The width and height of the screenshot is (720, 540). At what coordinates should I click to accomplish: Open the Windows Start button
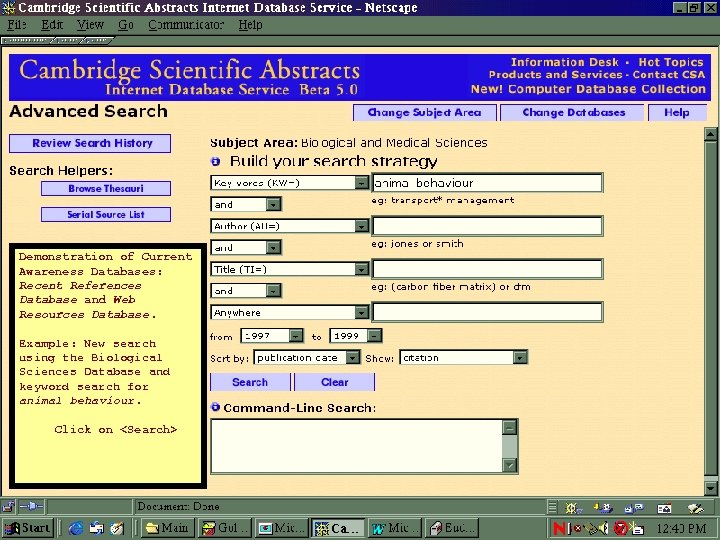pos(28,528)
